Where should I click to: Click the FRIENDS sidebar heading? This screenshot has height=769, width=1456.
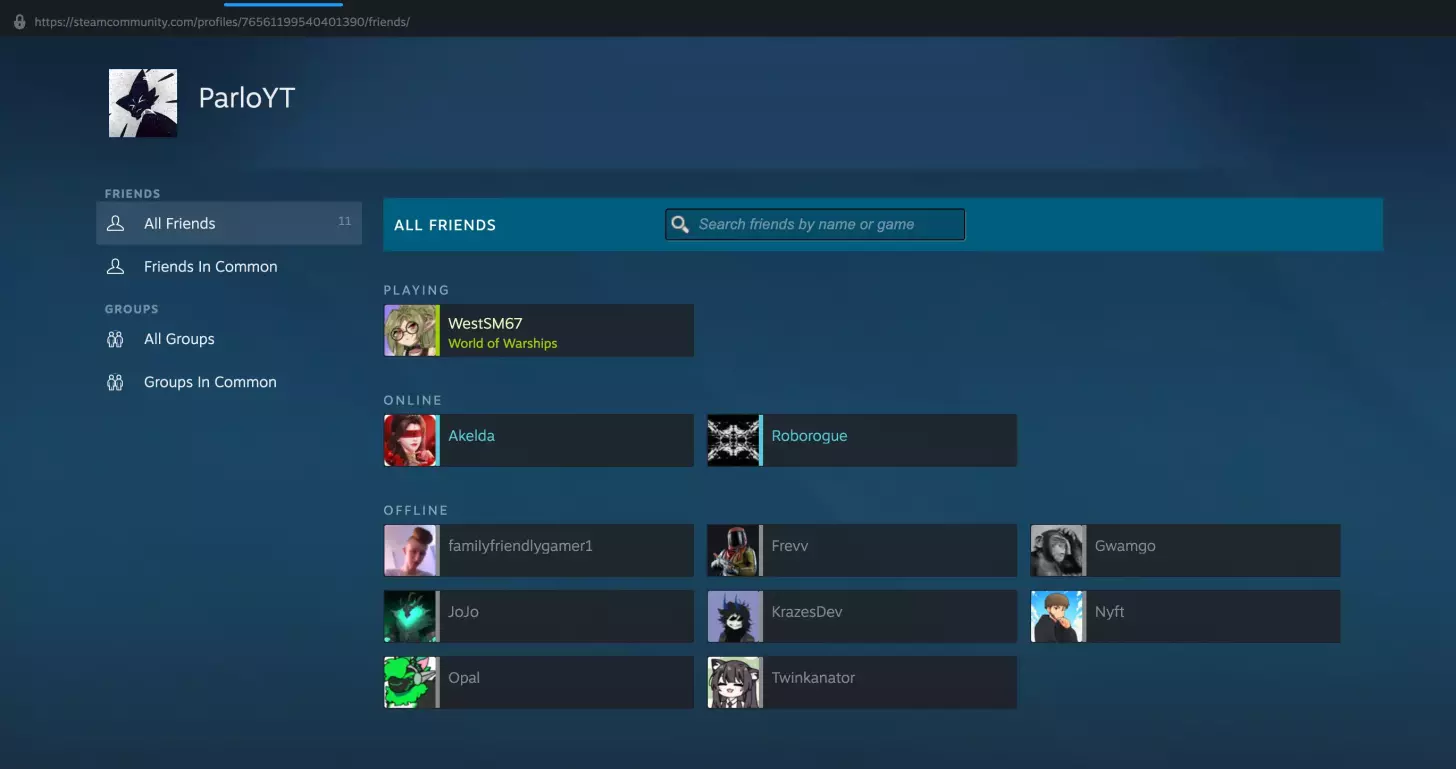click(x=133, y=194)
